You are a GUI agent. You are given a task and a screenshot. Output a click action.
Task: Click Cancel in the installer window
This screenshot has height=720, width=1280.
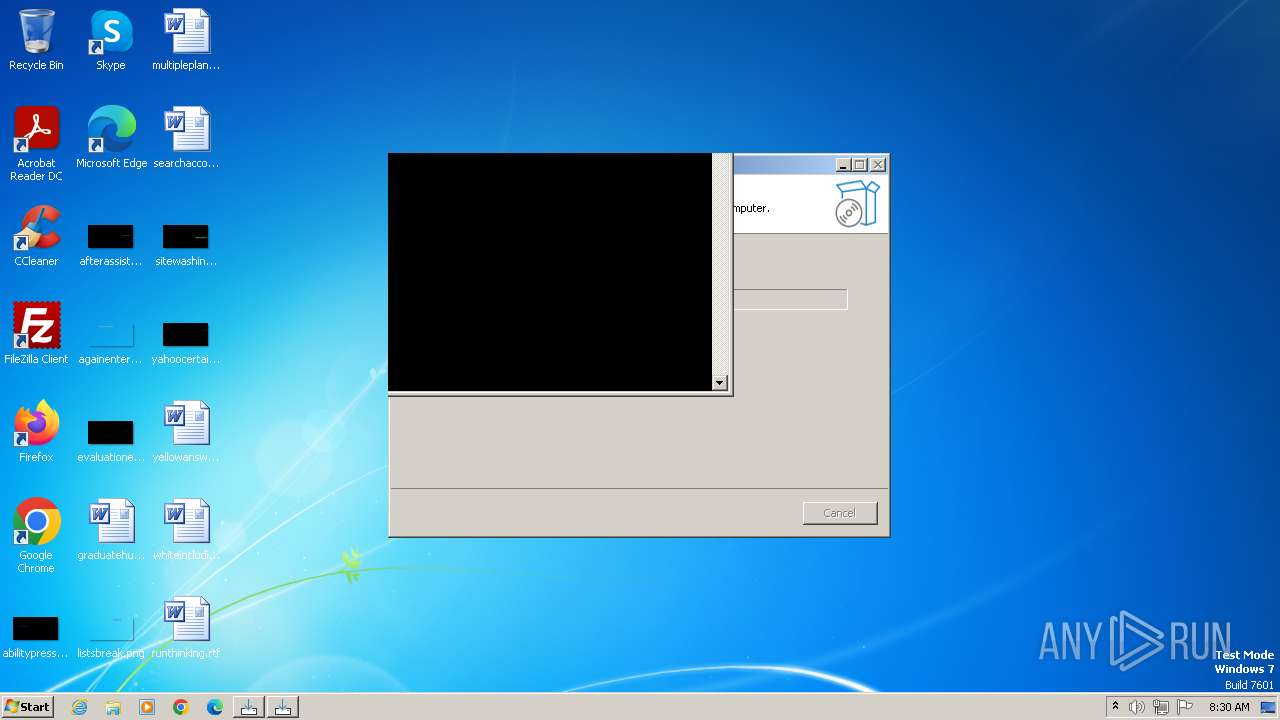(x=840, y=513)
